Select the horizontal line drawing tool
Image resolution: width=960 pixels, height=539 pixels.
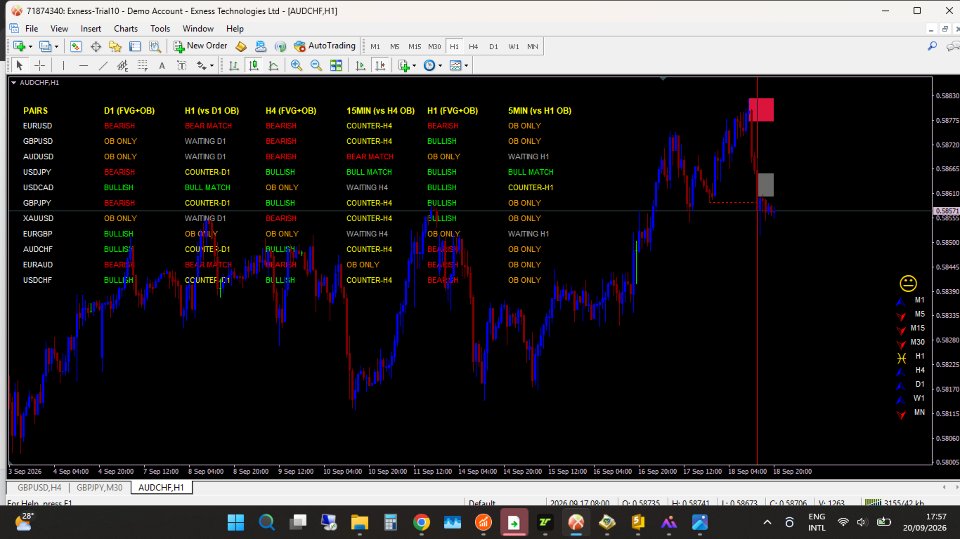point(83,66)
